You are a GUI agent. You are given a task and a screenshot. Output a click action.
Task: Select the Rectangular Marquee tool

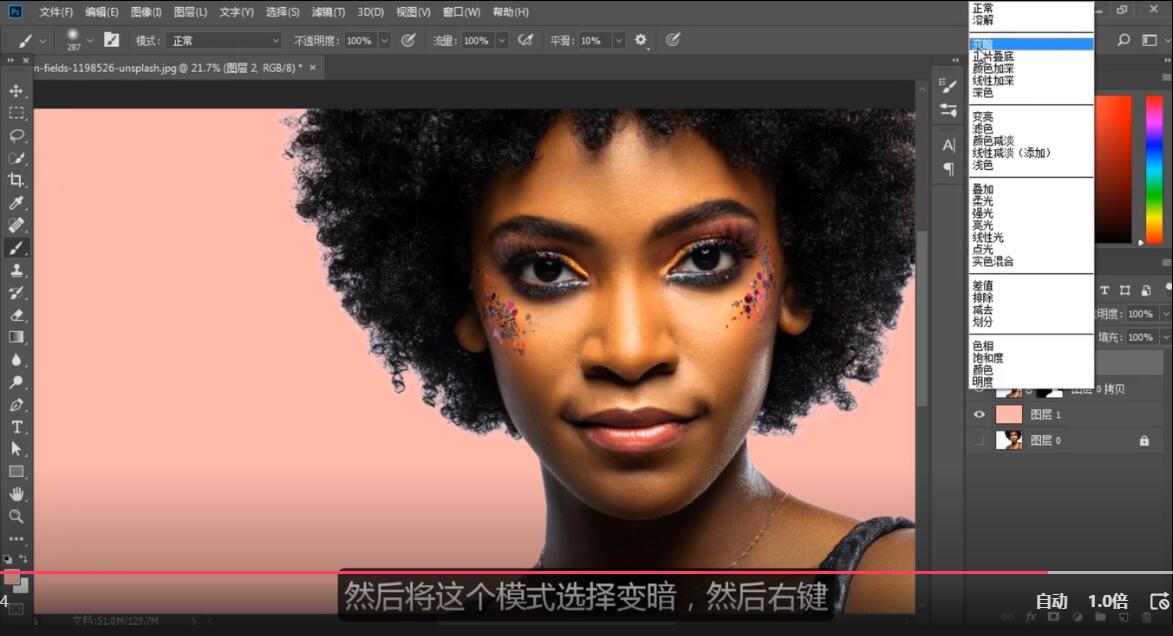pos(16,113)
